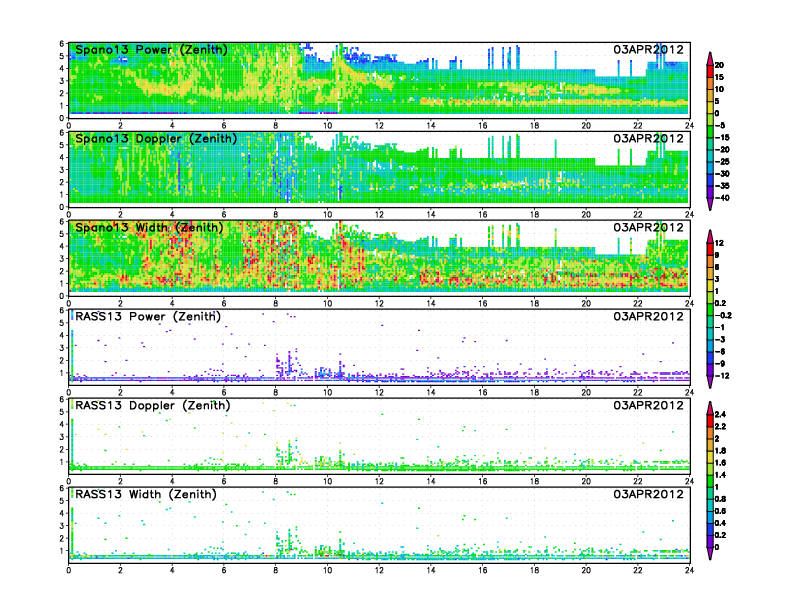The image size is (792, 612).
Task: Click the 20 label on the top colorbar
Action: (719, 65)
